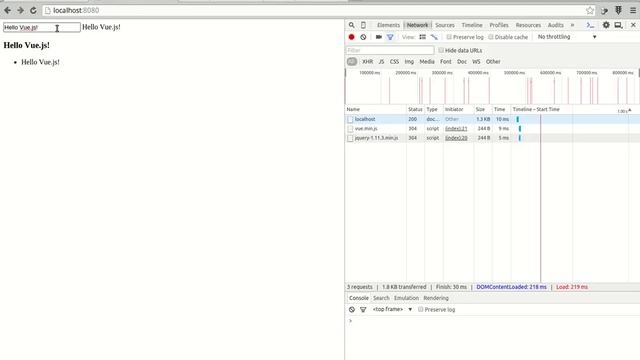Toggle device mode phone icon
The width and height of the screenshot is (640, 360).
(363, 25)
